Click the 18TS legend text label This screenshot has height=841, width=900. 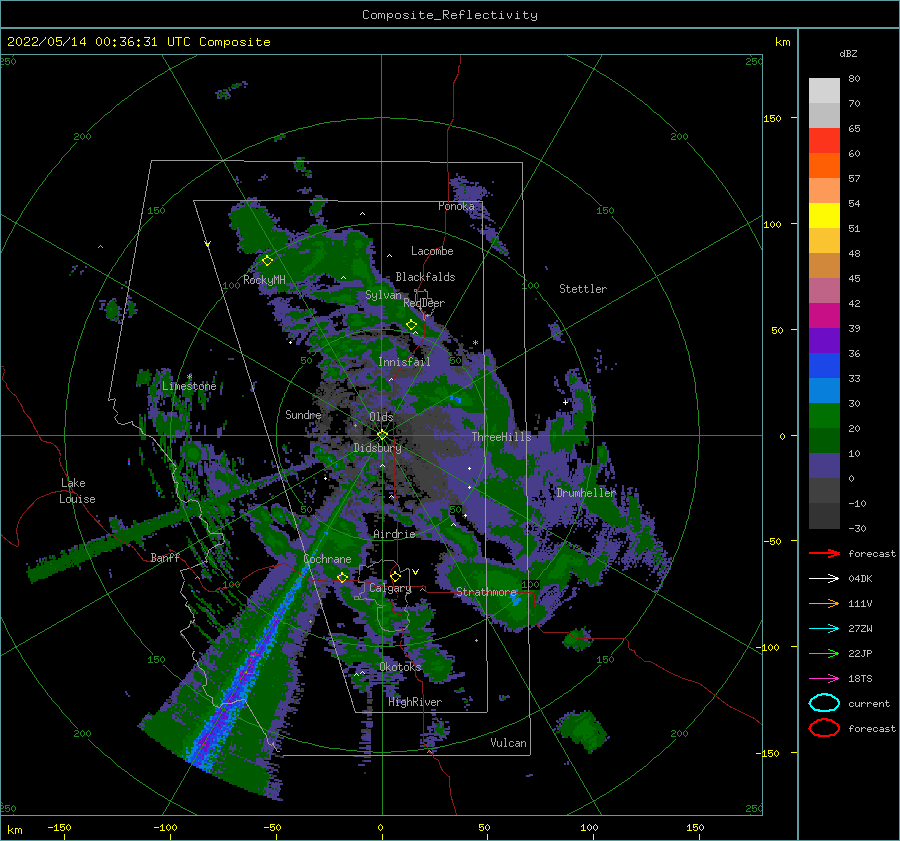(x=860, y=679)
